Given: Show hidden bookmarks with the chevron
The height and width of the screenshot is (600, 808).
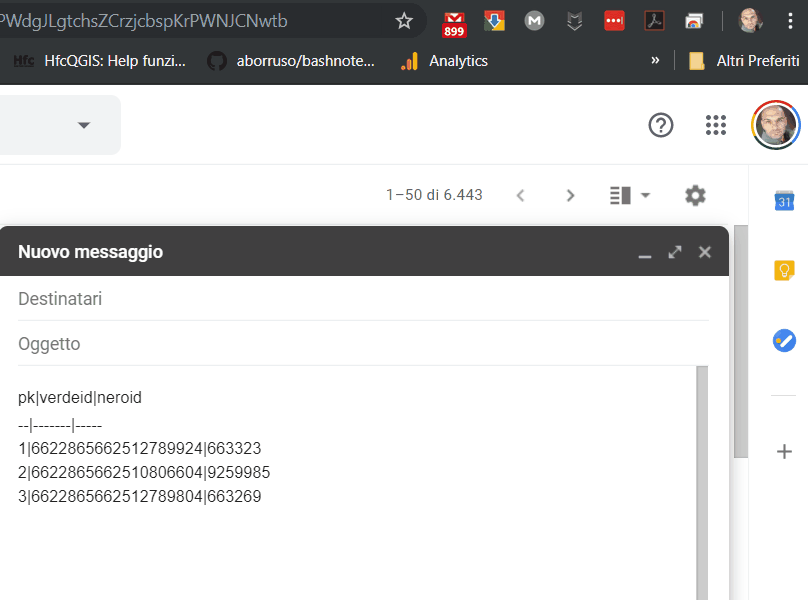Looking at the screenshot, I should click(655, 61).
